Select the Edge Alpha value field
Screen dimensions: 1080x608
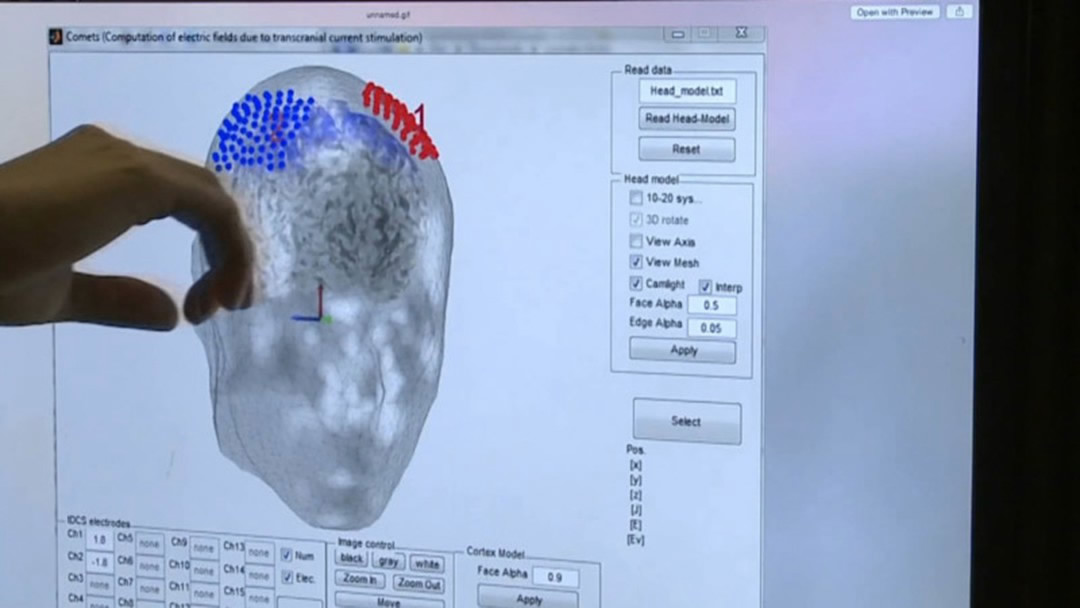pyautogui.click(x=712, y=327)
